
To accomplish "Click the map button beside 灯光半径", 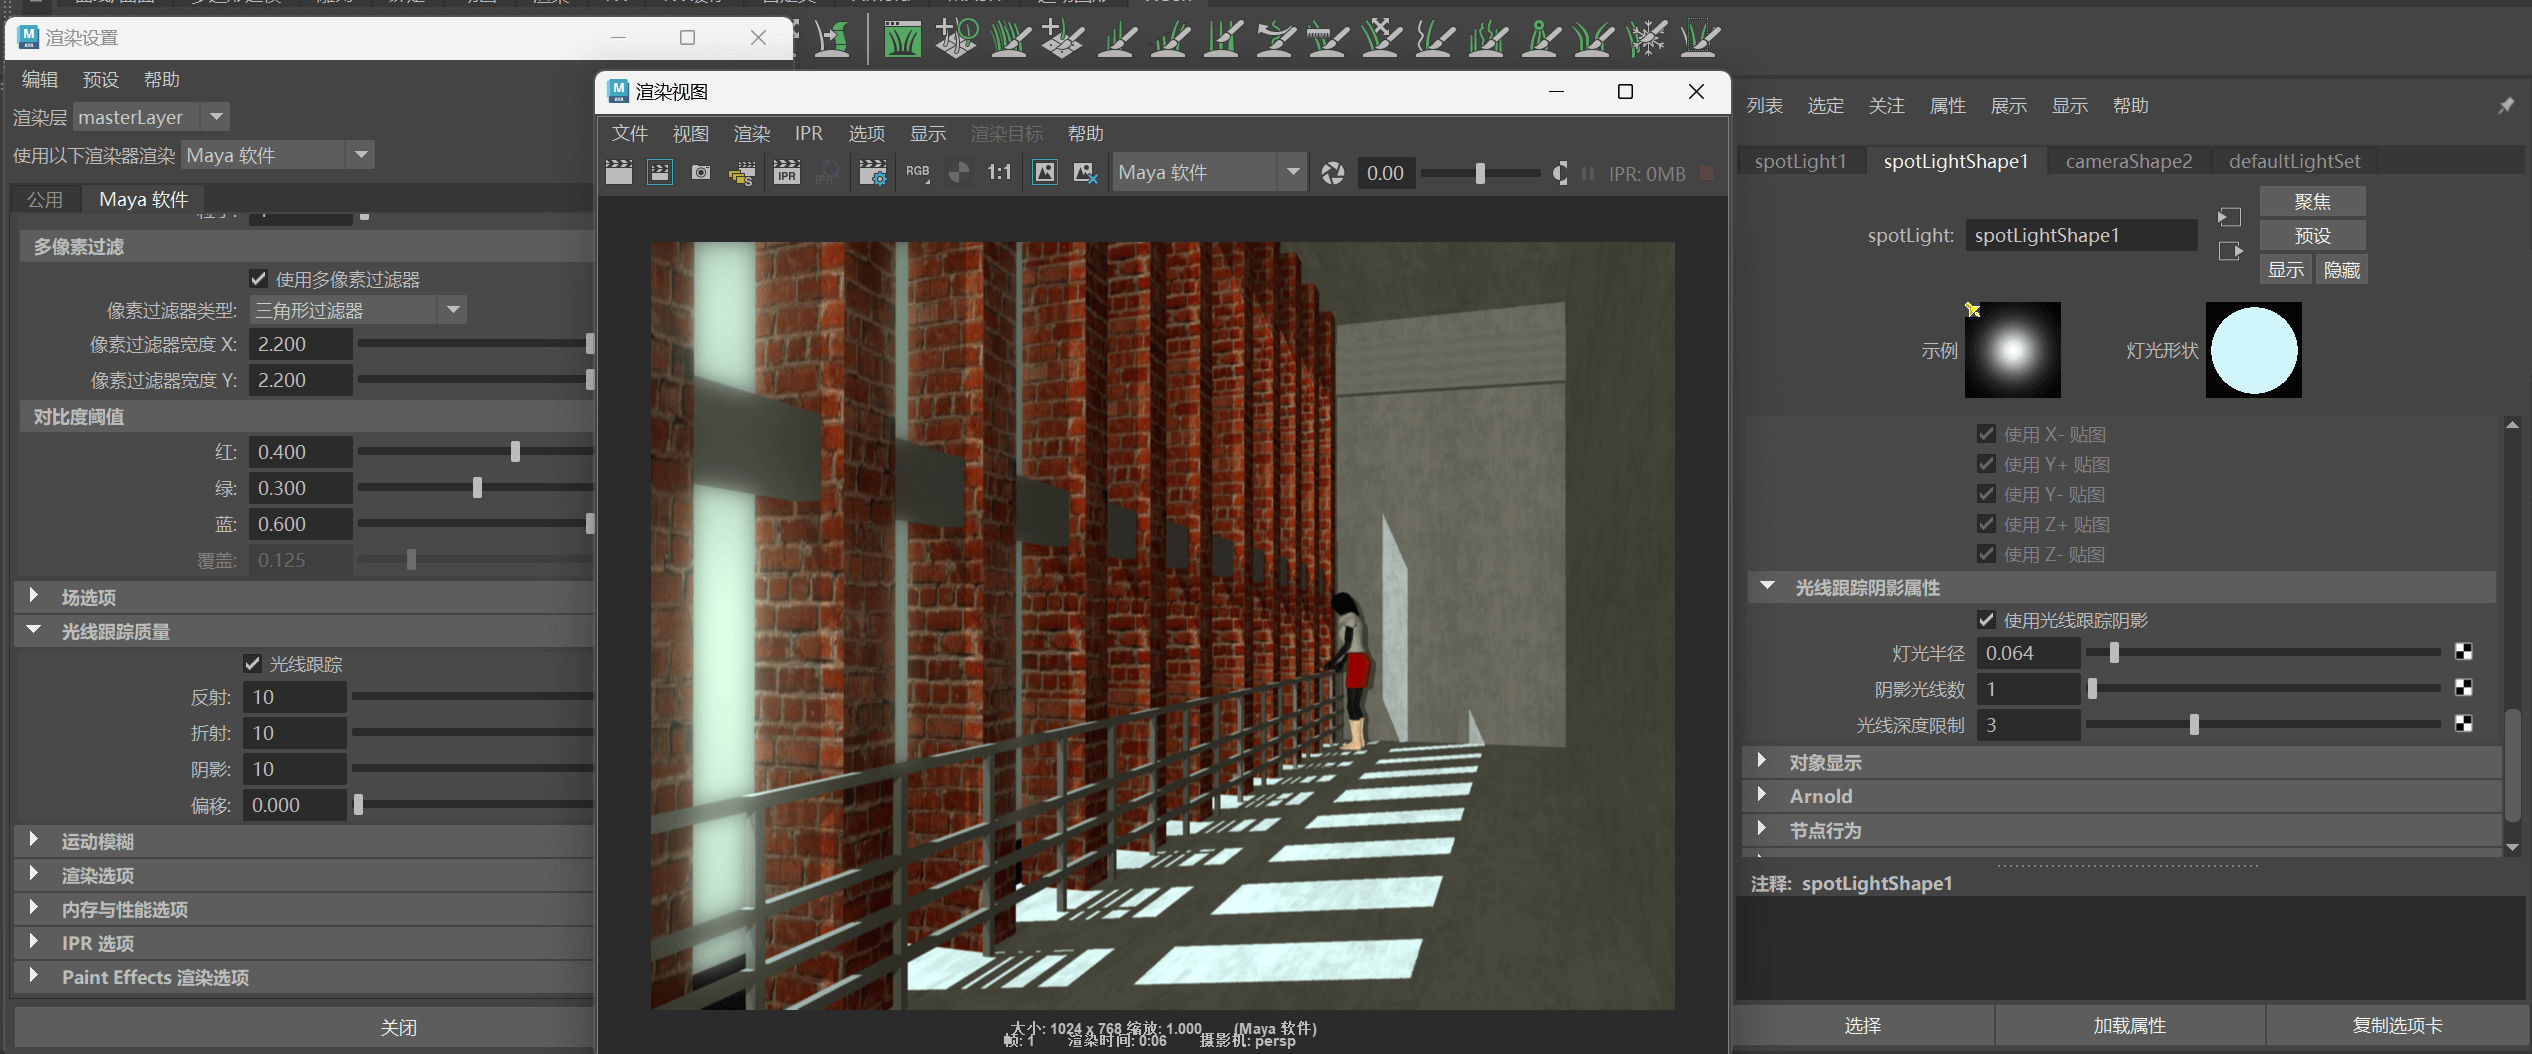I will point(2464,652).
